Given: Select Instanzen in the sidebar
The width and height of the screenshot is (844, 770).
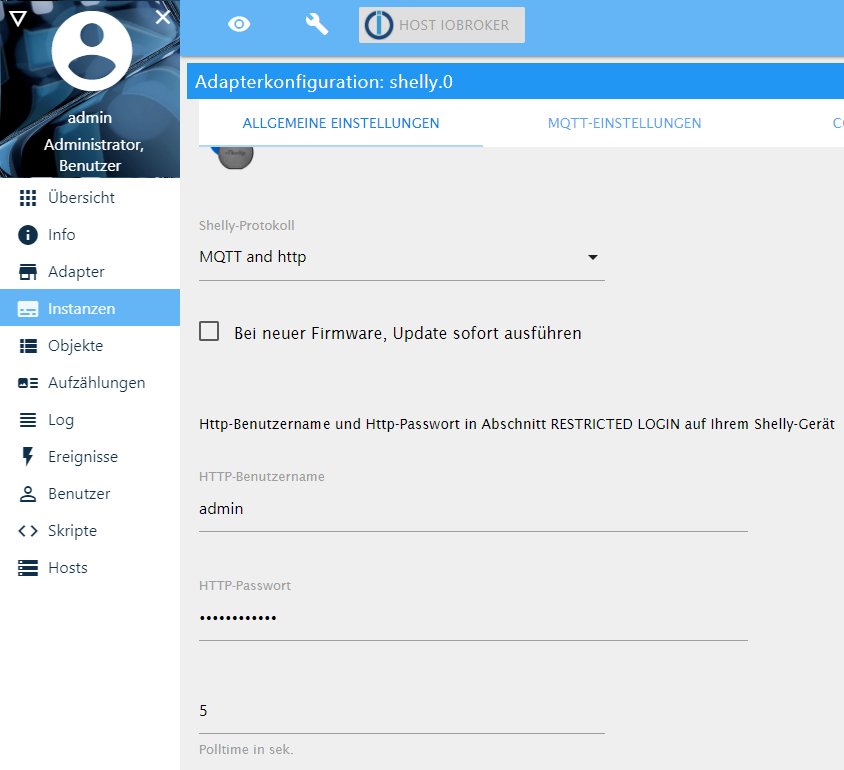Looking at the screenshot, I should pyautogui.click(x=90, y=308).
